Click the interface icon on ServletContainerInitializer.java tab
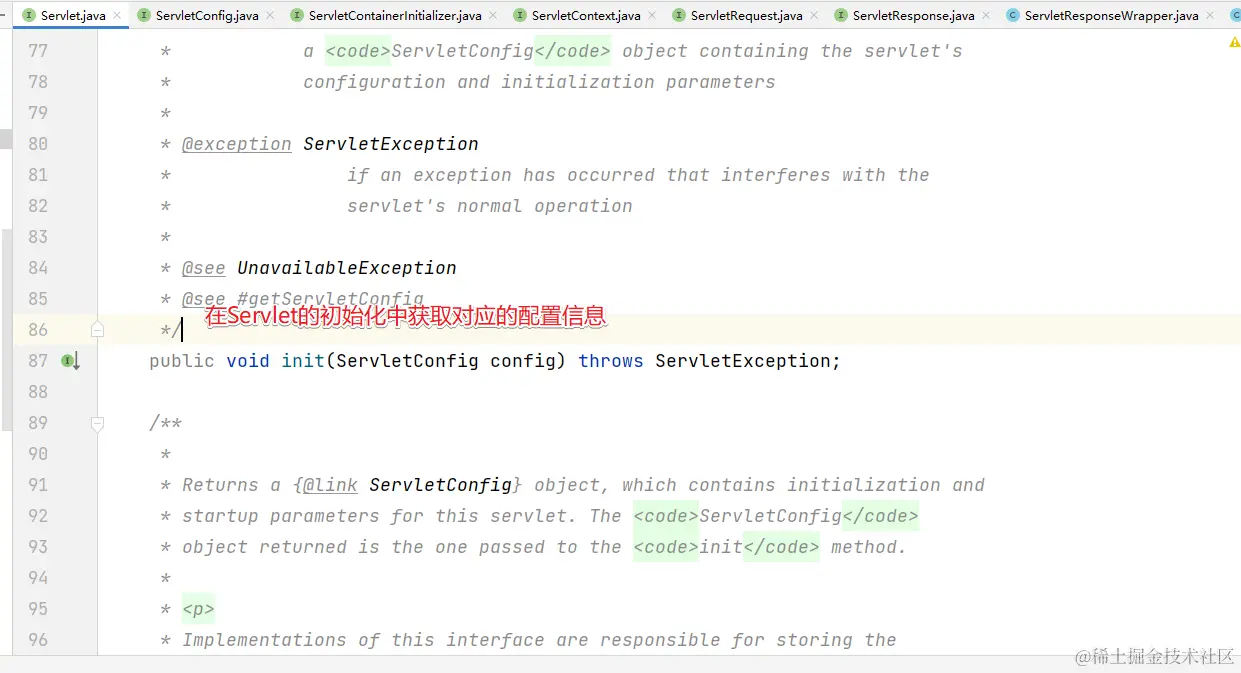The width and height of the screenshot is (1241, 673). pyautogui.click(x=297, y=16)
